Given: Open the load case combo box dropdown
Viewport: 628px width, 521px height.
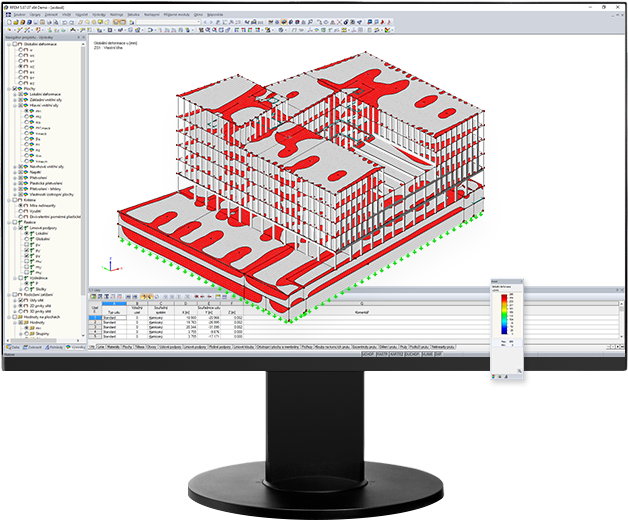Looking at the screenshot, I should (x=199, y=22).
